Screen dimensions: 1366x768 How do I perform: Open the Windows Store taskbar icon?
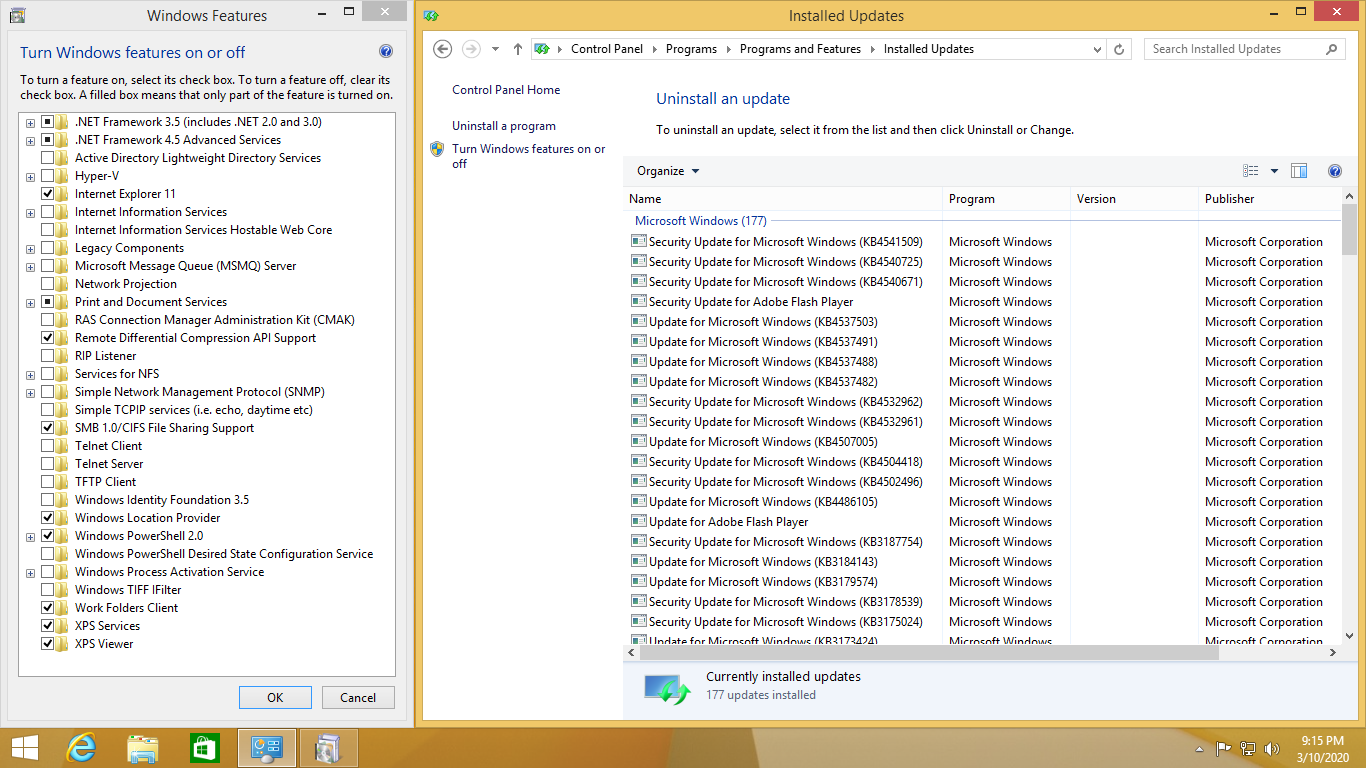[204, 748]
